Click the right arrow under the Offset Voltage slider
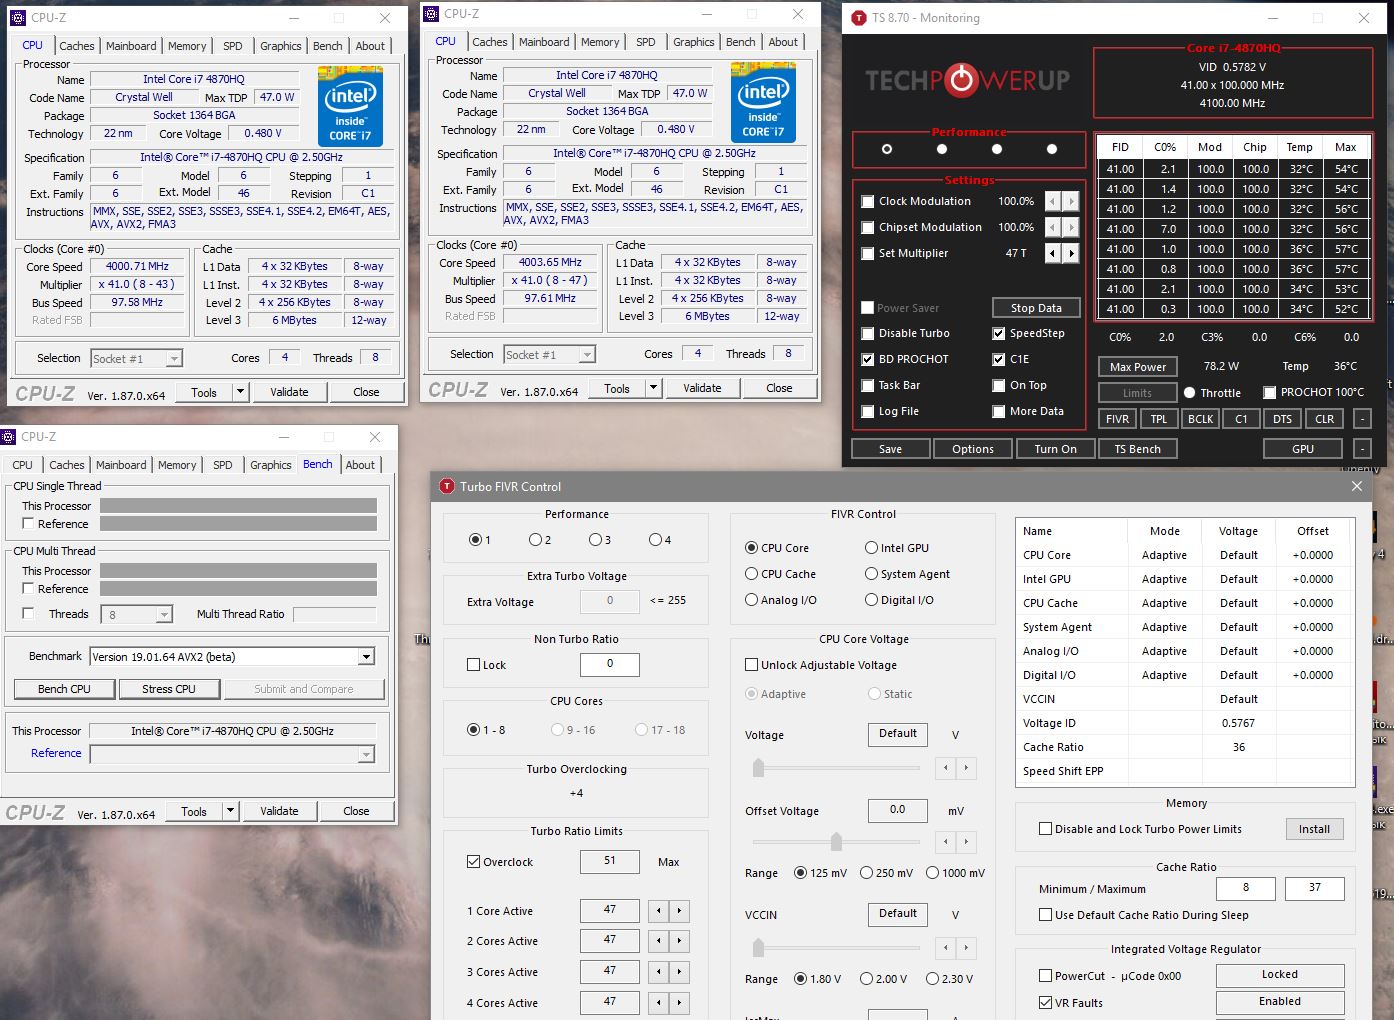Screen dimensions: 1394x1020 click(x=966, y=842)
